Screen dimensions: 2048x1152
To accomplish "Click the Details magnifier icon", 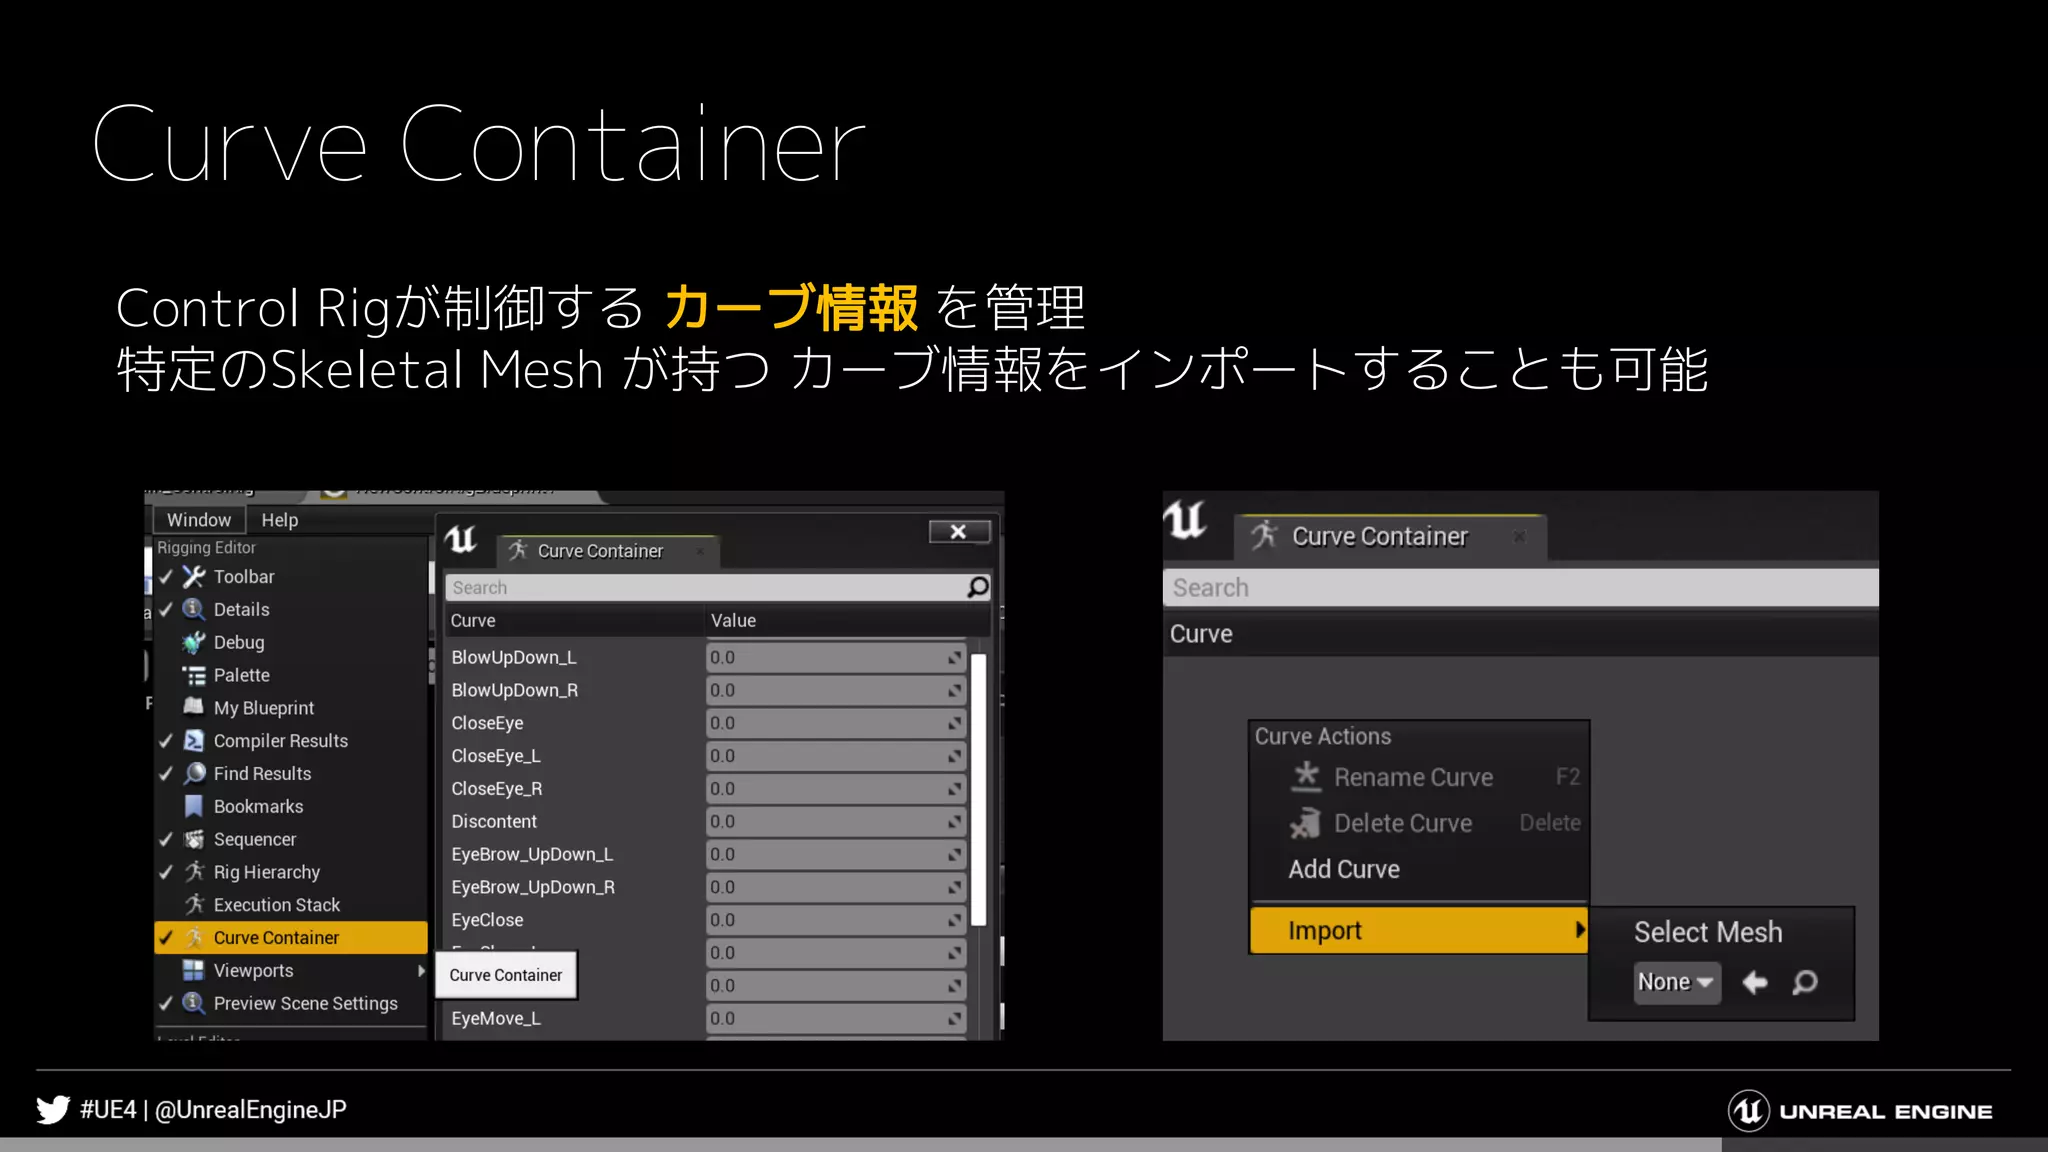I will pyautogui.click(x=194, y=609).
